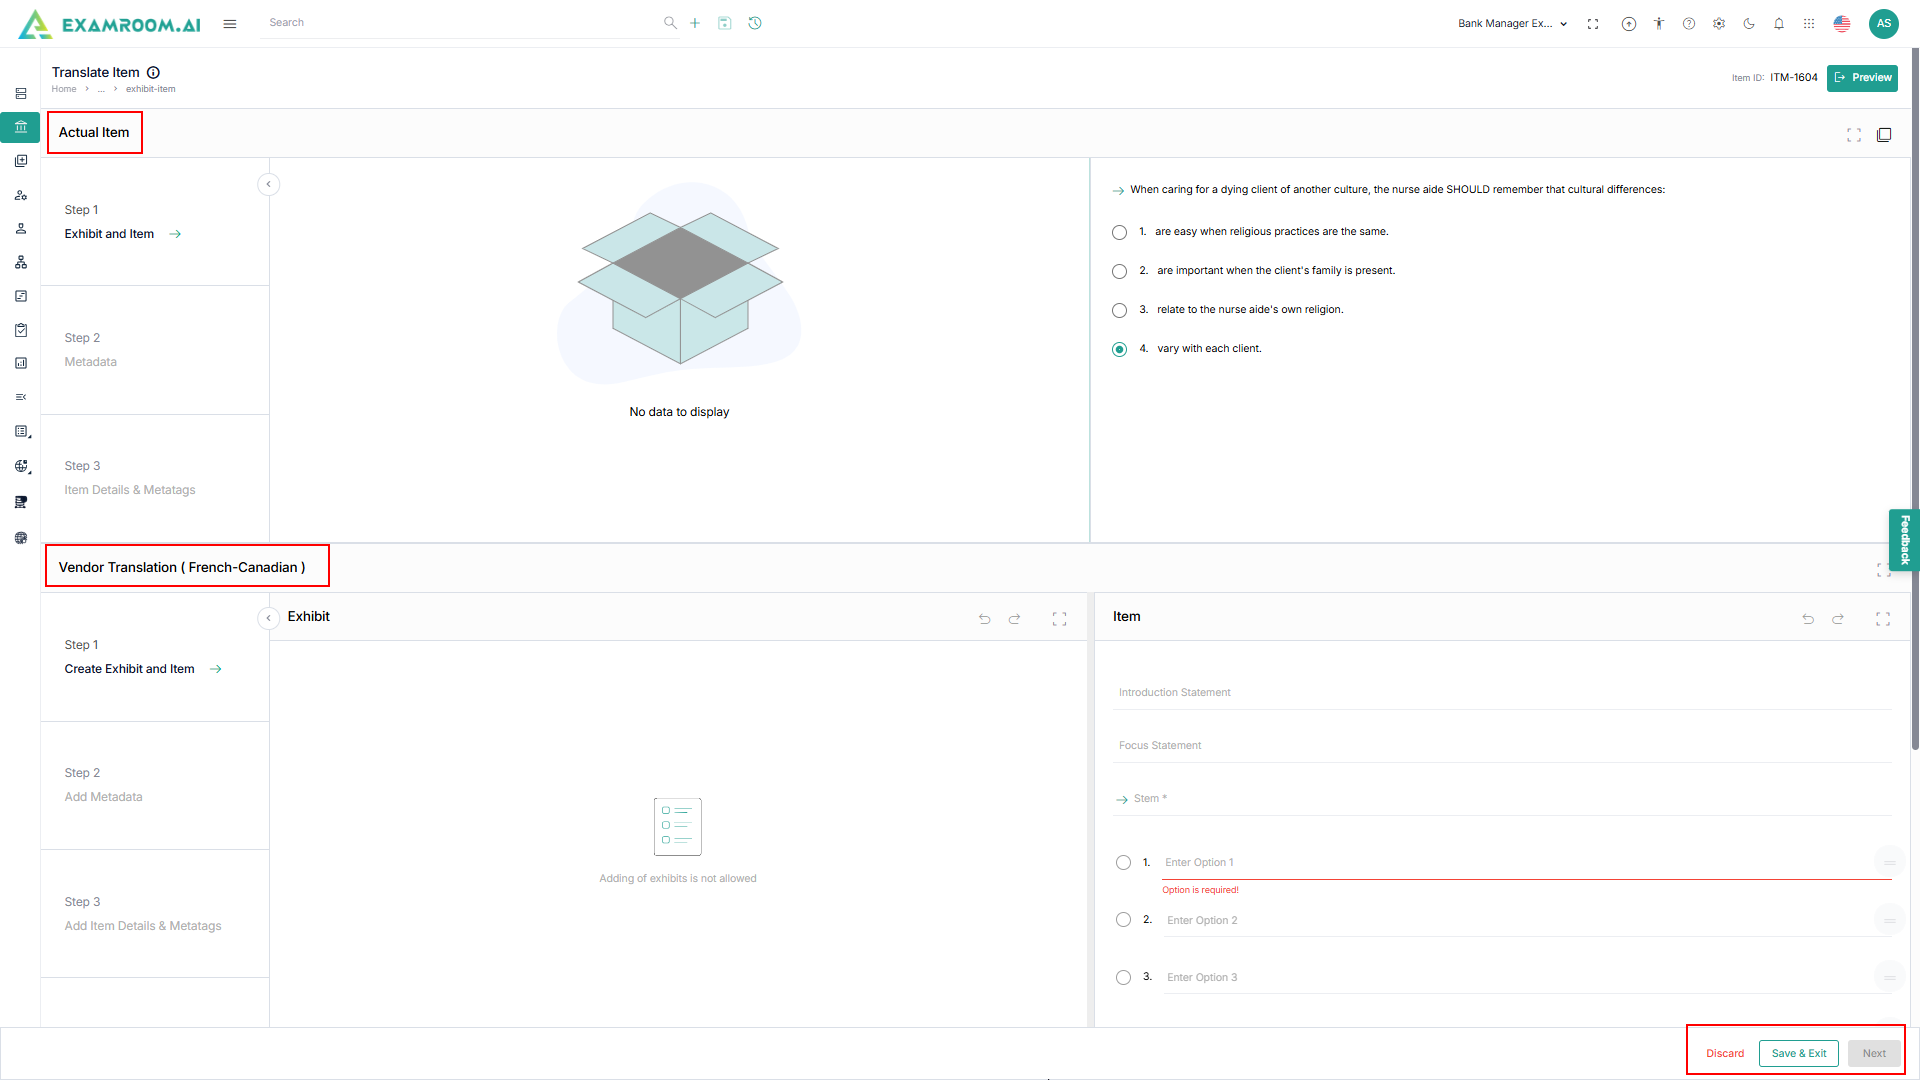Click the history clock icon near search
Screen dimensions: 1920x1080
(x=755, y=23)
